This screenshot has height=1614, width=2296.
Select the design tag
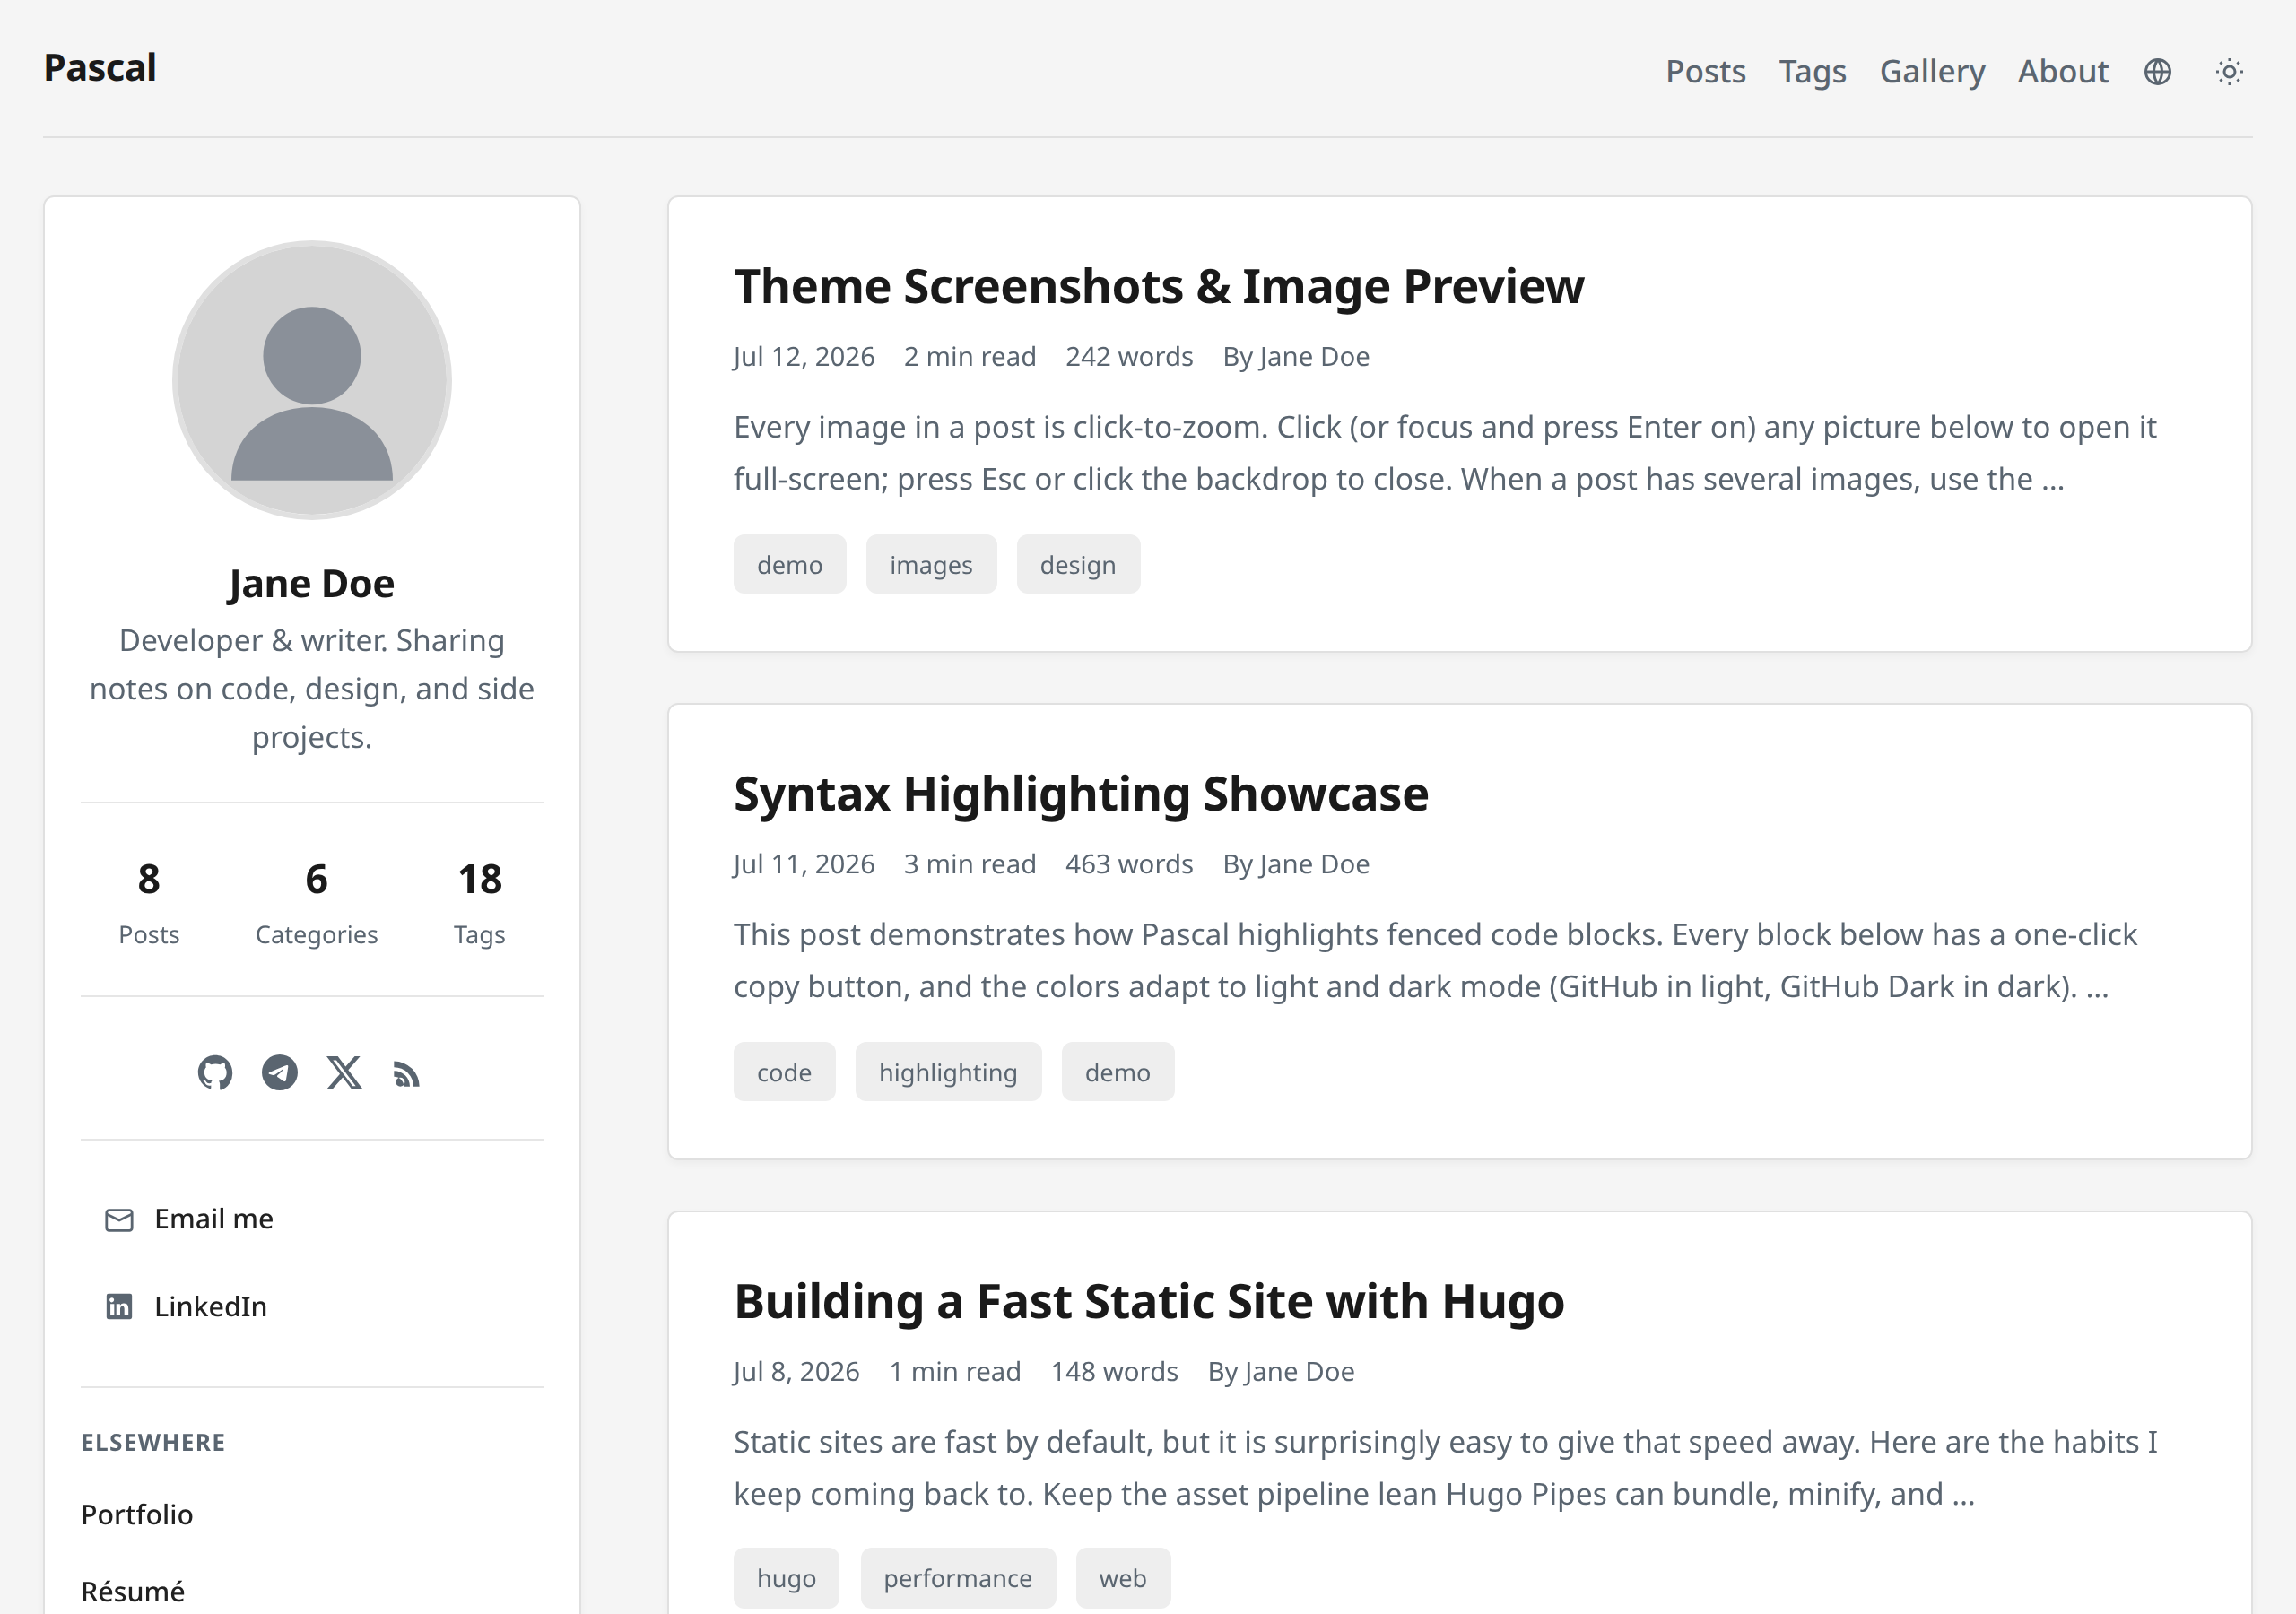pyautogui.click(x=1078, y=564)
